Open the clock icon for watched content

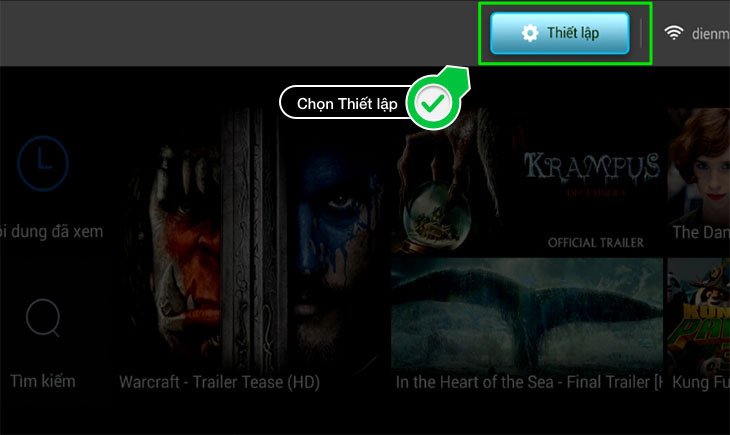tap(43, 163)
